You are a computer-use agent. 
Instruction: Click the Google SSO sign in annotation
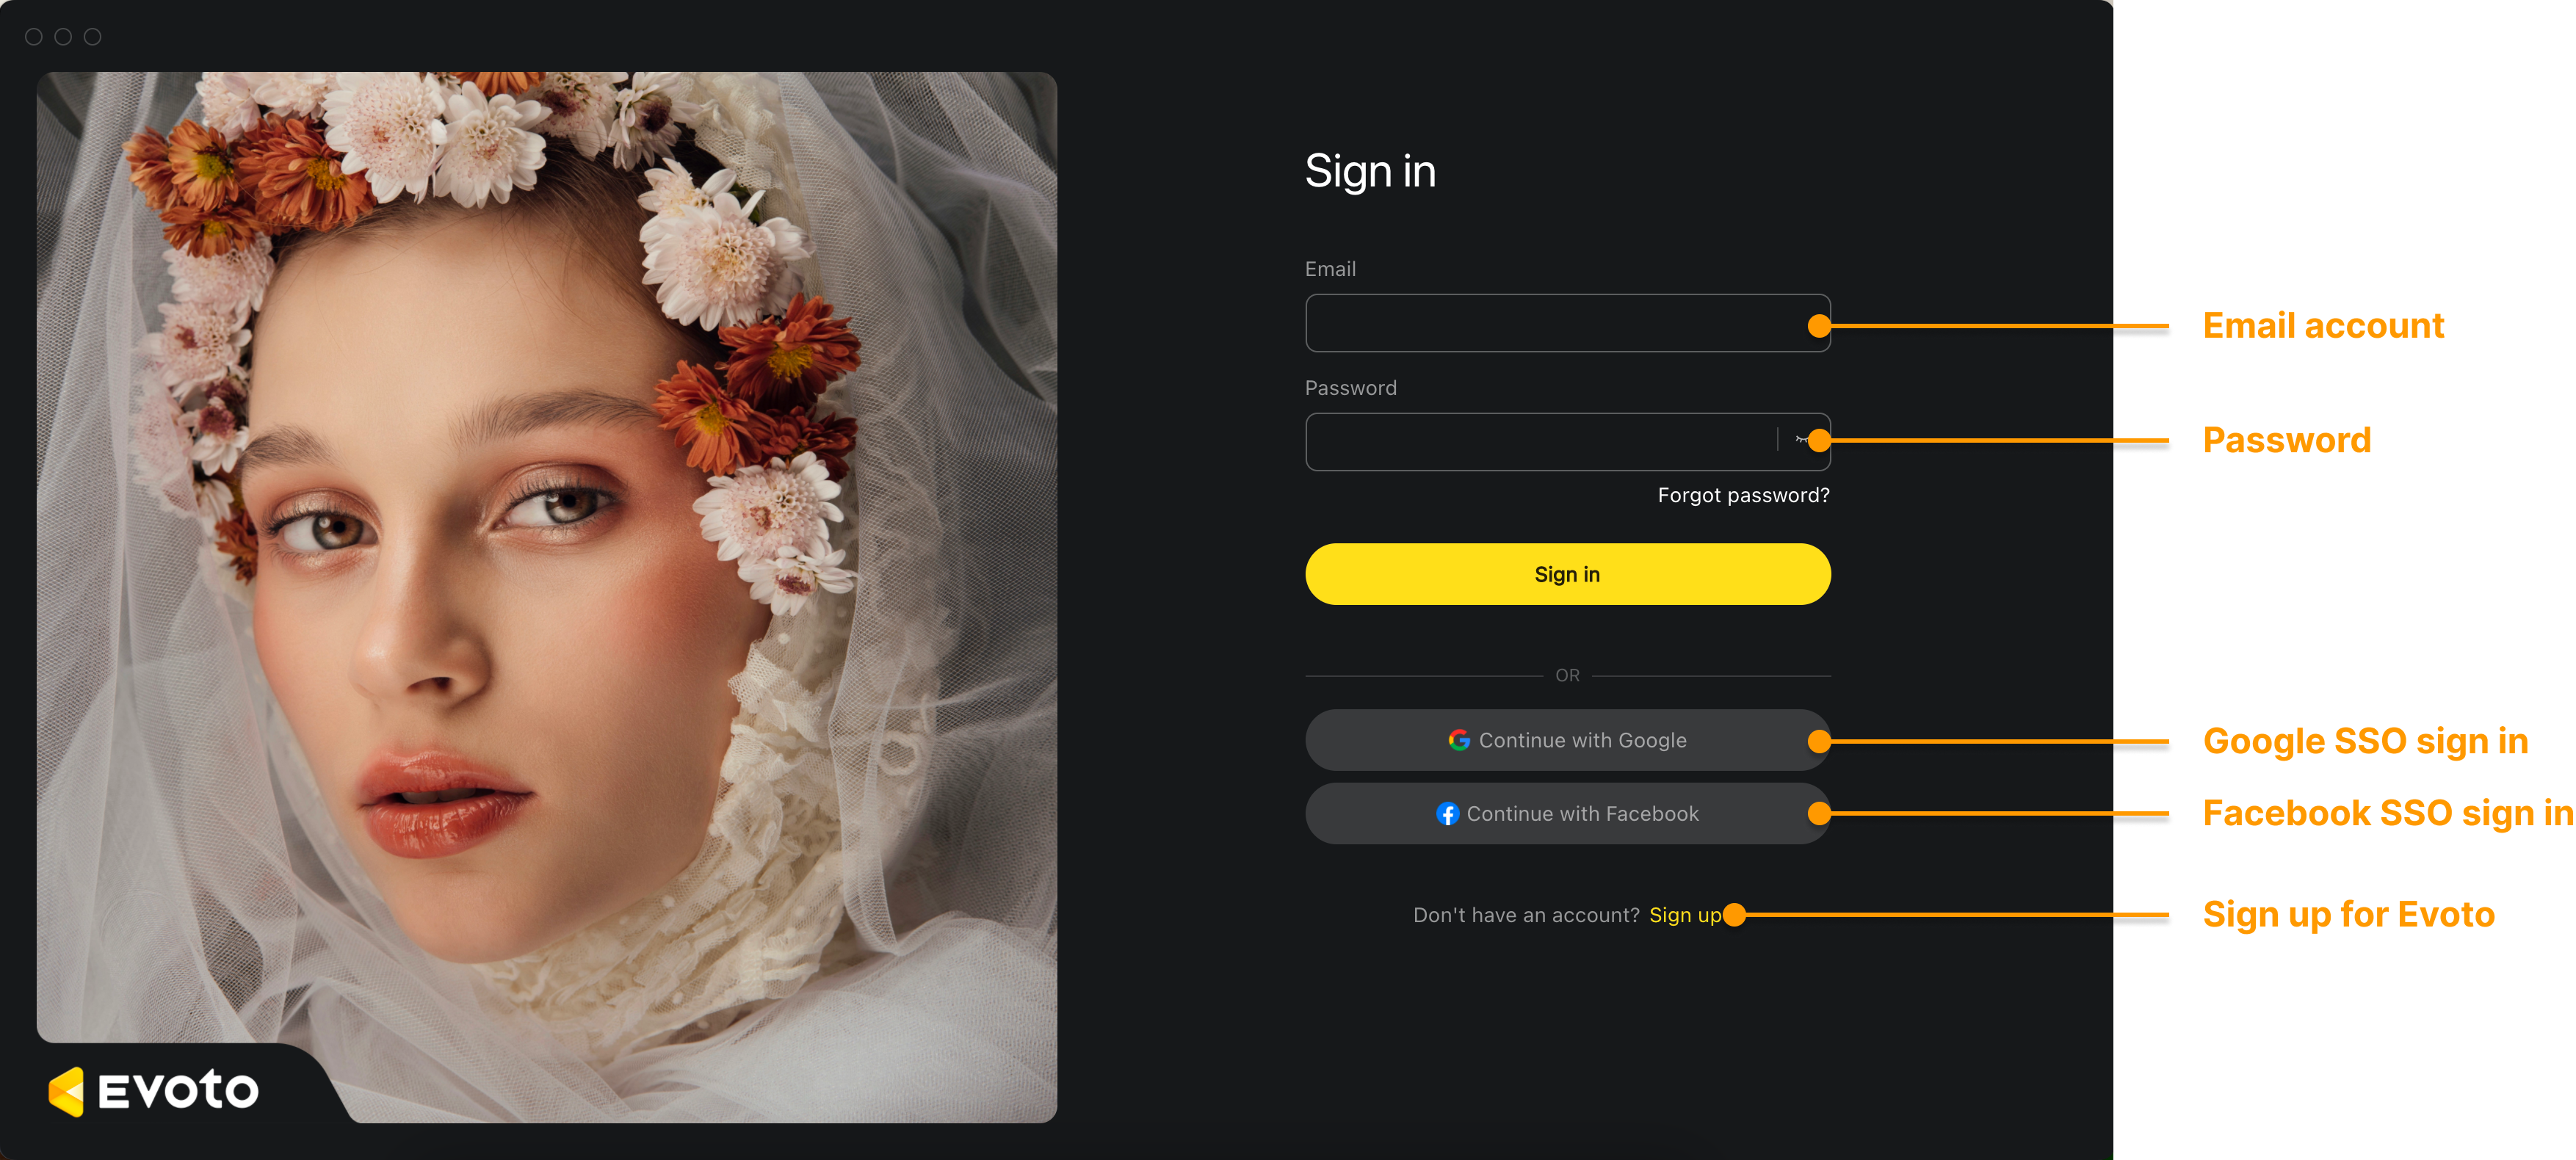(2365, 741)
